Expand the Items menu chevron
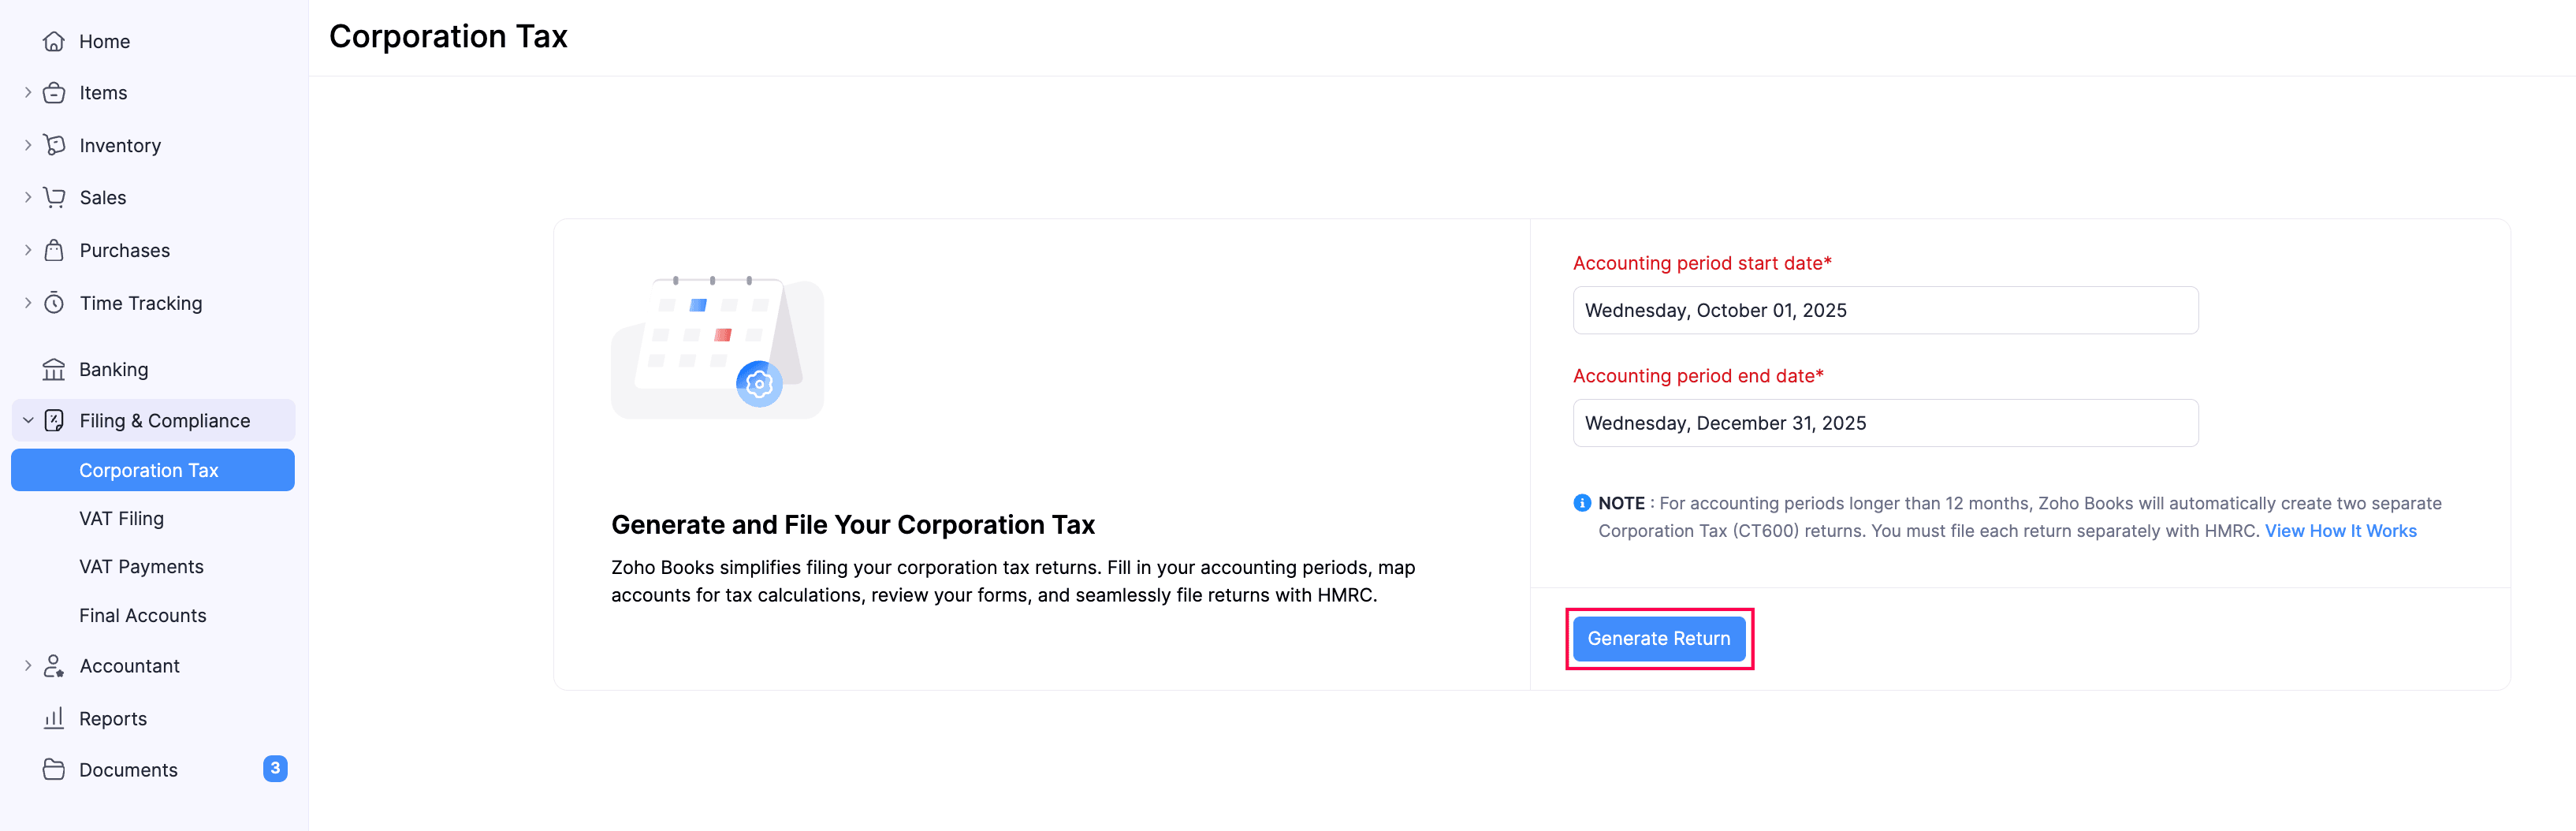Screen dimensions: 2576x831 point(28,93)
